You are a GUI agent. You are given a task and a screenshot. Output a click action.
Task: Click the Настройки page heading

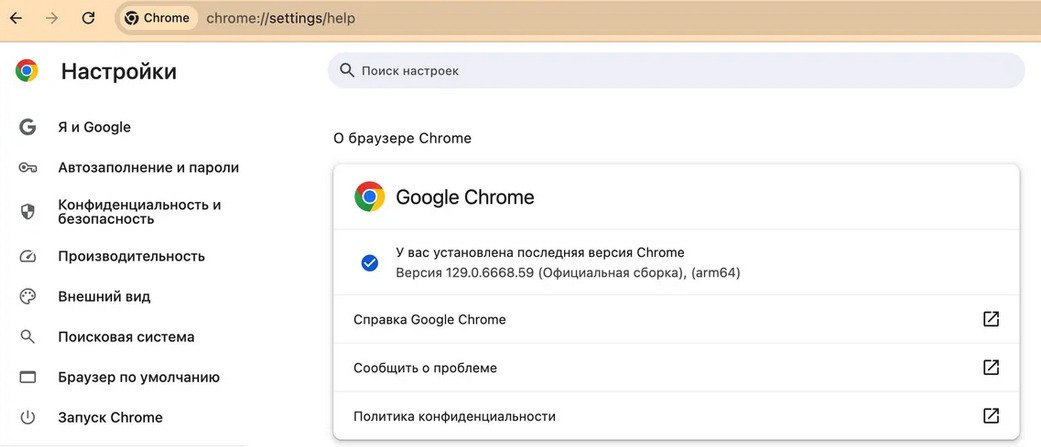click(x=119, y=71)
